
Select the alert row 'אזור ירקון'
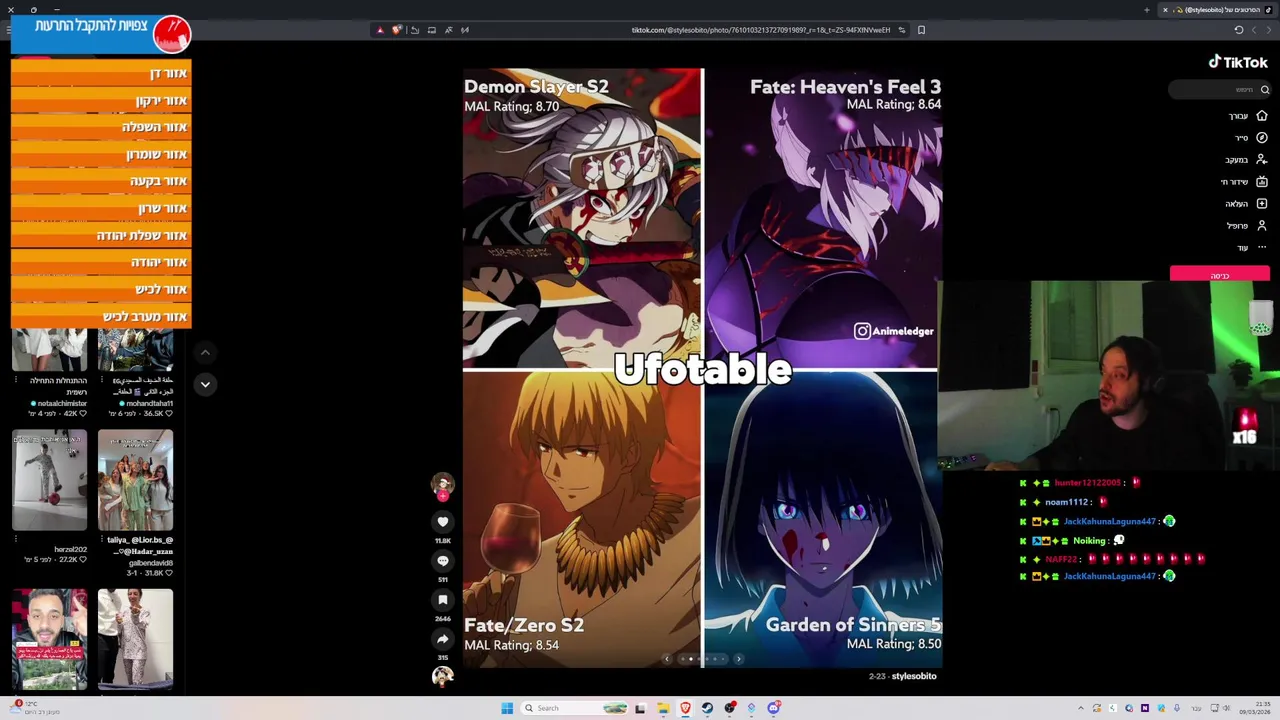click(x=101, y=100)
